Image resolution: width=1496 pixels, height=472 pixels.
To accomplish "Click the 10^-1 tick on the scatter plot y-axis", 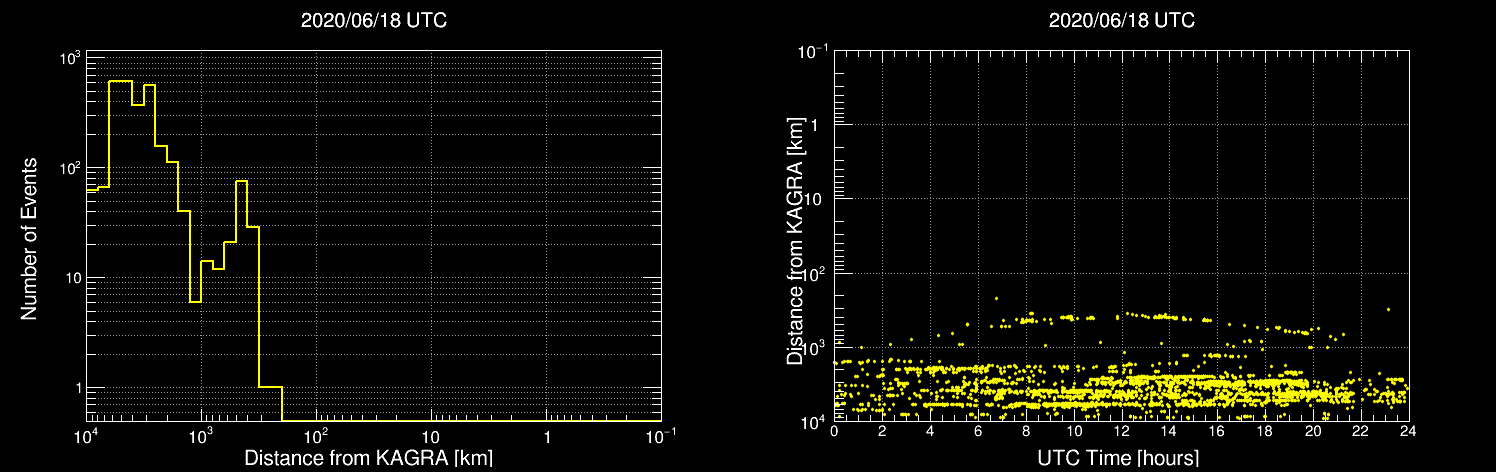I will [812, 51].
